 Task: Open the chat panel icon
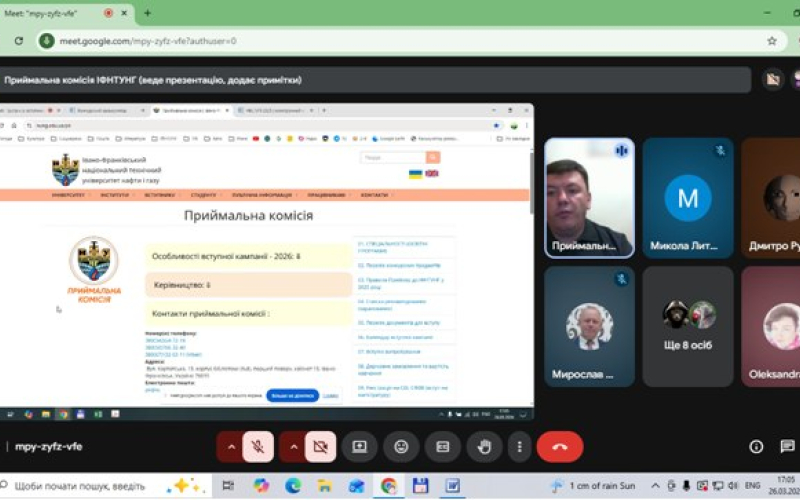[788, 447]
